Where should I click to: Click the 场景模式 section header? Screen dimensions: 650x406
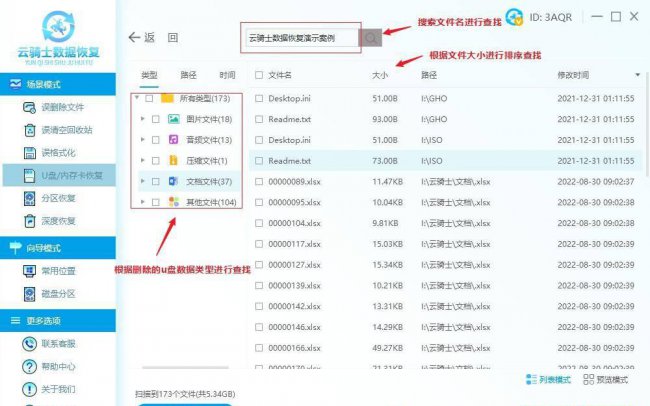tap(58, 84)
